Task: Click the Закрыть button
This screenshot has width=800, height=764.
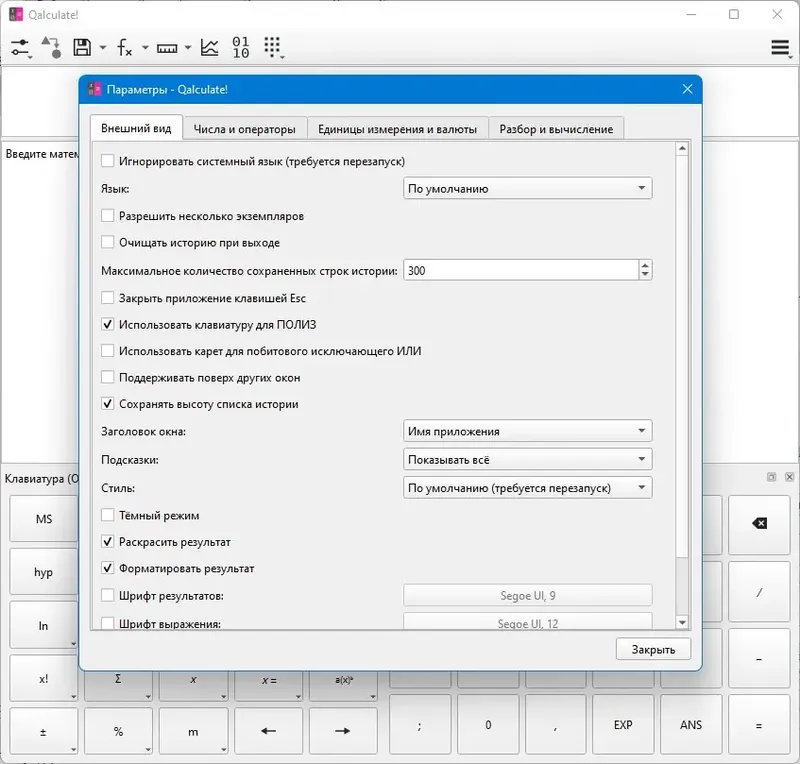Action: [x=653, y=649]
